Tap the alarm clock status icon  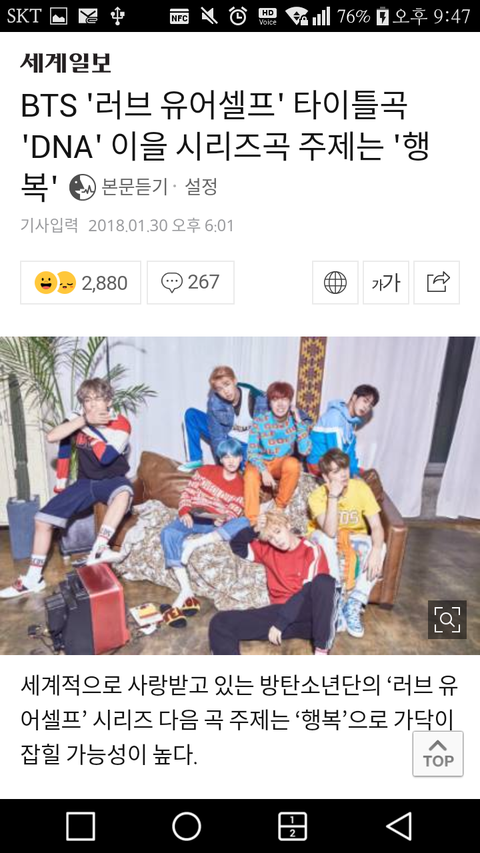237,16
